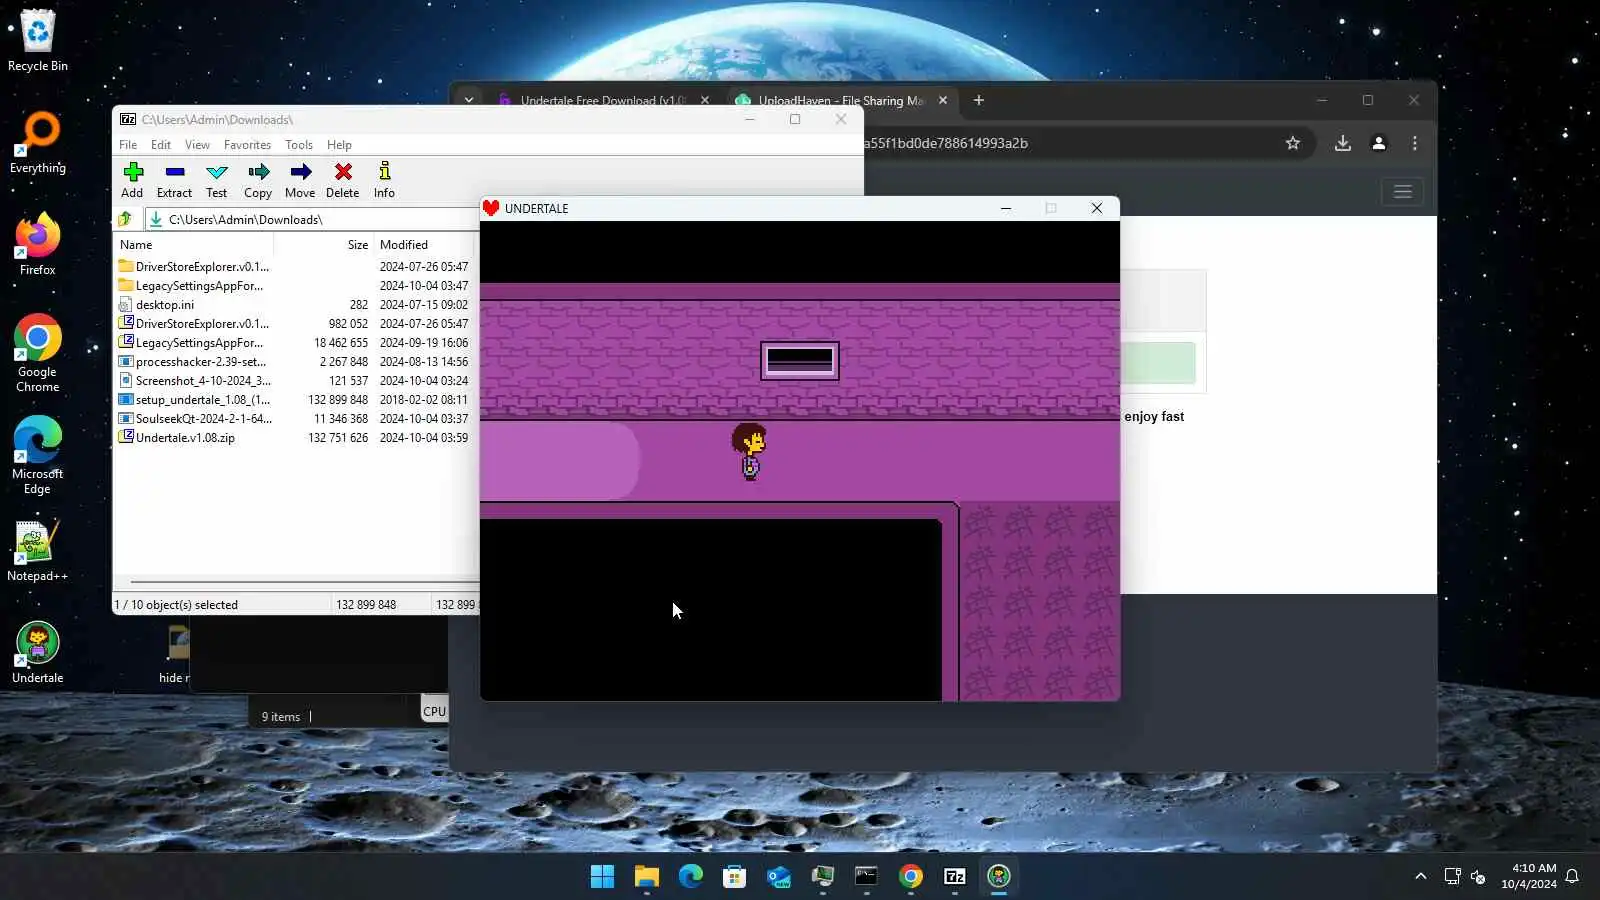
Task: Select the DriverStoreExplorer row sized 982 052
Action: pyautogui.click(x=294, y=324)
